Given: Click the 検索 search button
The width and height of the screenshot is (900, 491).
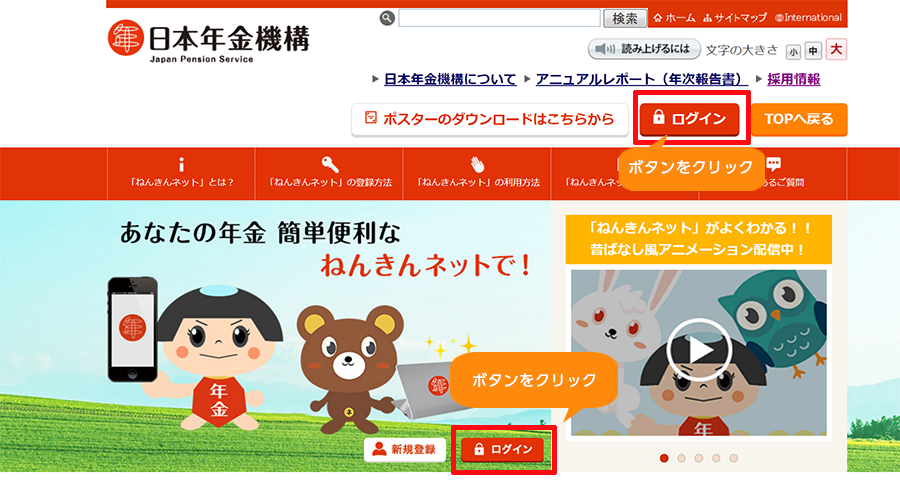Looking at the screenshot, I should (625, 18).
